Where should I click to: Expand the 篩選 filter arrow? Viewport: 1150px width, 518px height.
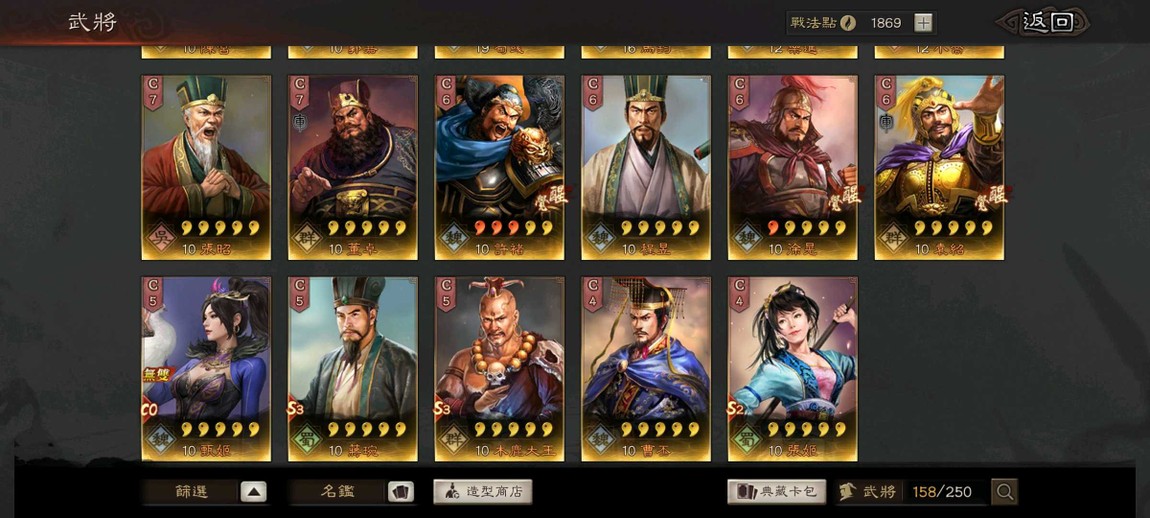point(253,492)
